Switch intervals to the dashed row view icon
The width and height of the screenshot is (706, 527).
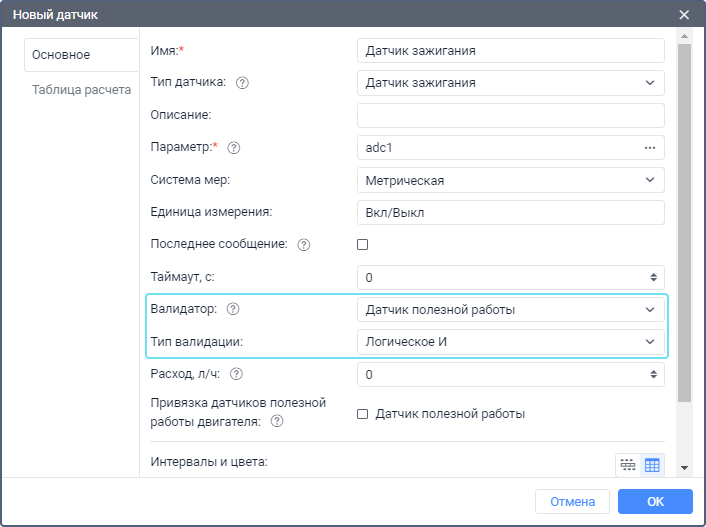point(628,464)
